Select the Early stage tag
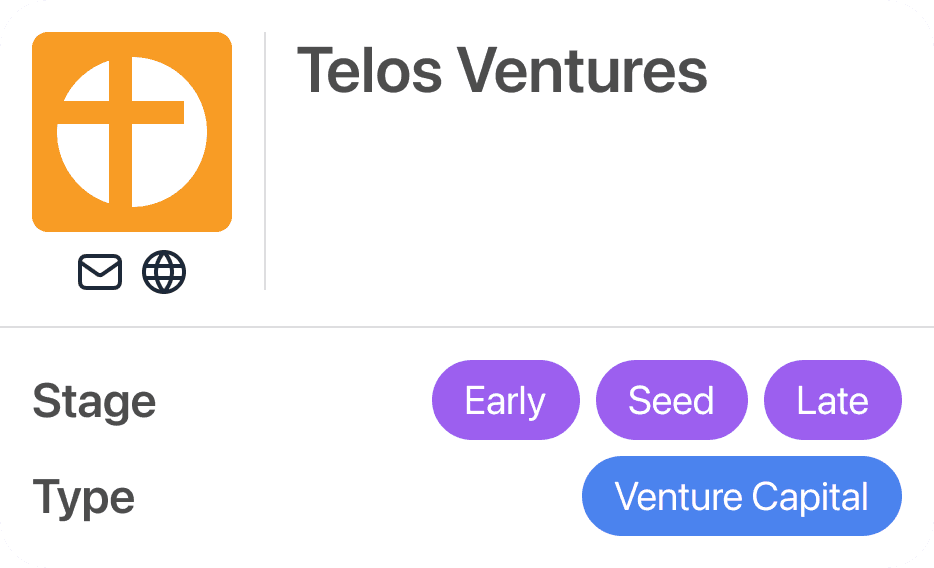 (505, 400)
